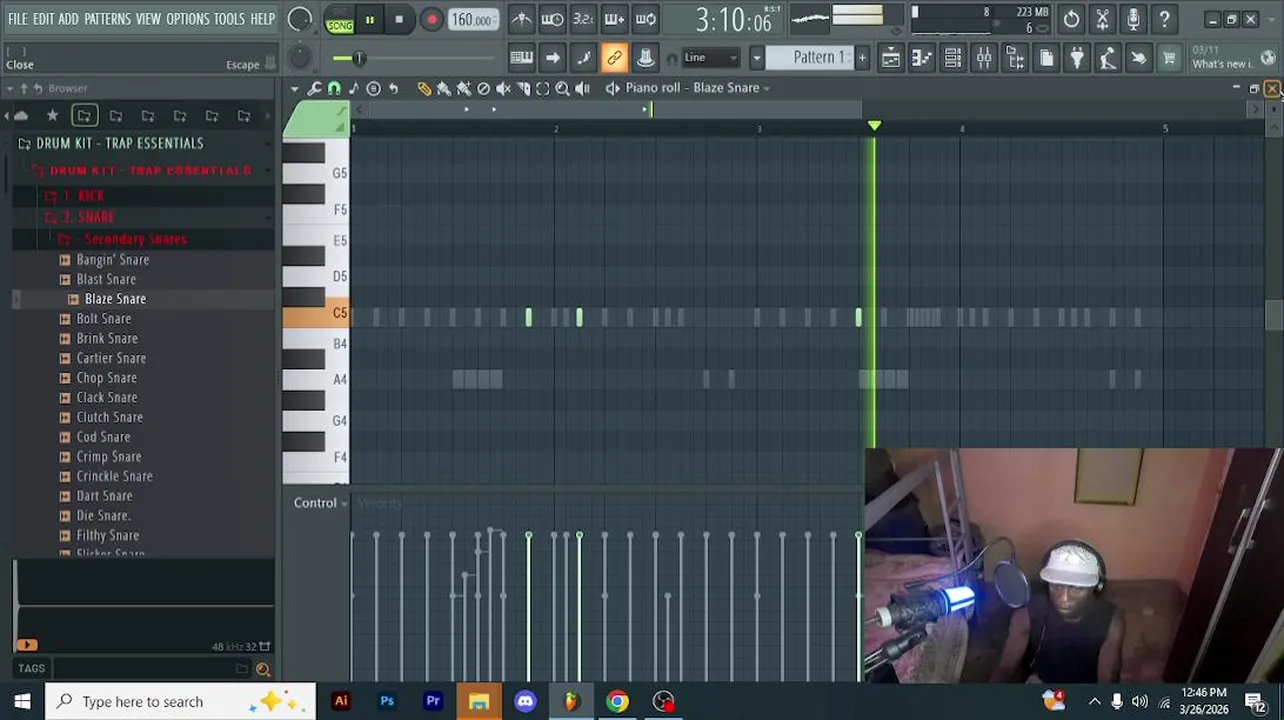
Task: Toggle blend recording overdub button
Action: pos(614,19)
